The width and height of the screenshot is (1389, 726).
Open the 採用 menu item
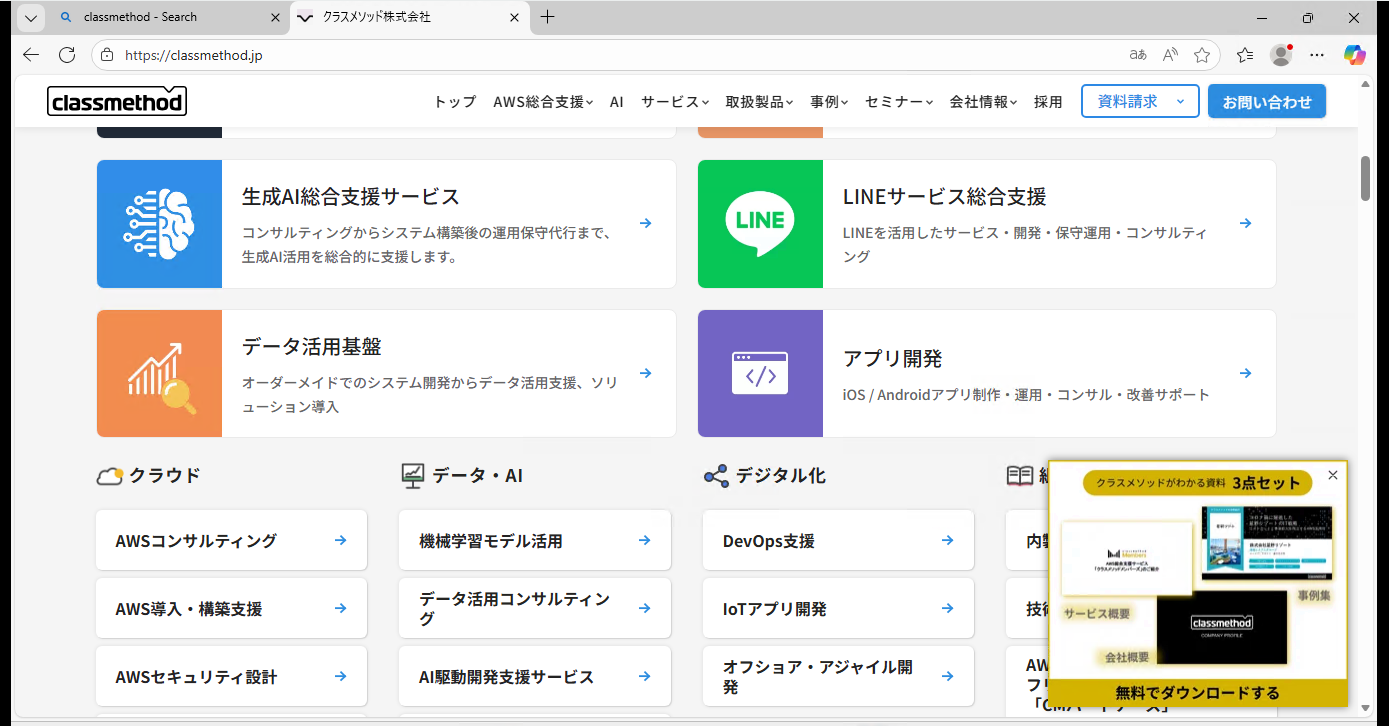(1048, 102)
